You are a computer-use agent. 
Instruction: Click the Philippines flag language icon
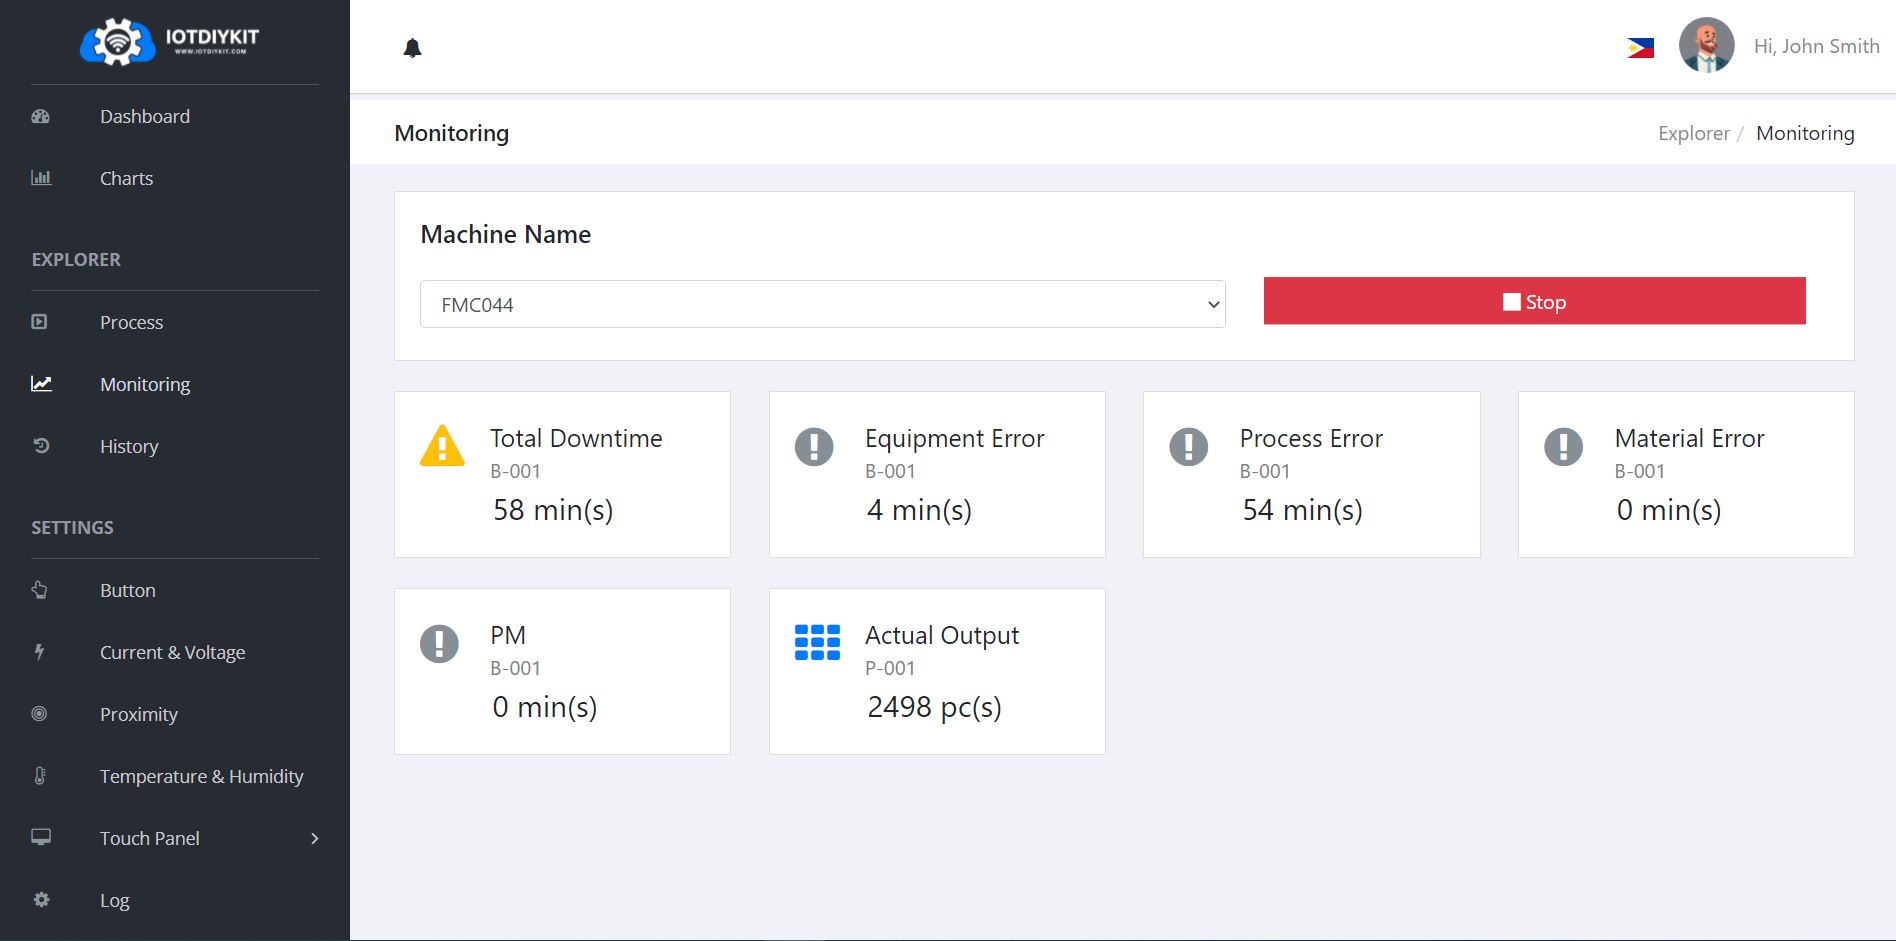pos(1640,48)
